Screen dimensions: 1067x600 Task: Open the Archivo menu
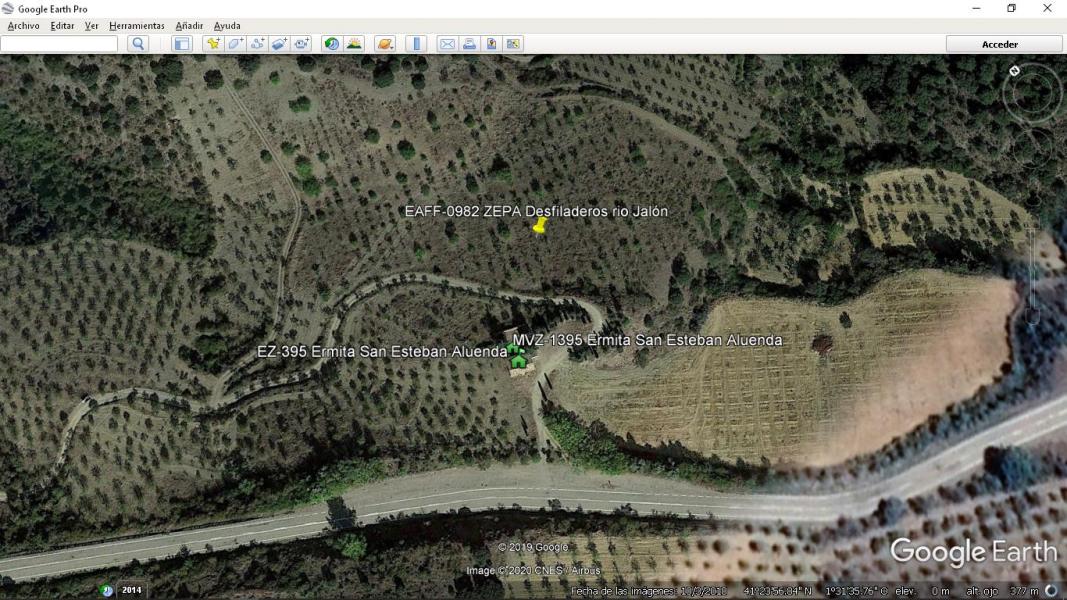23,26
